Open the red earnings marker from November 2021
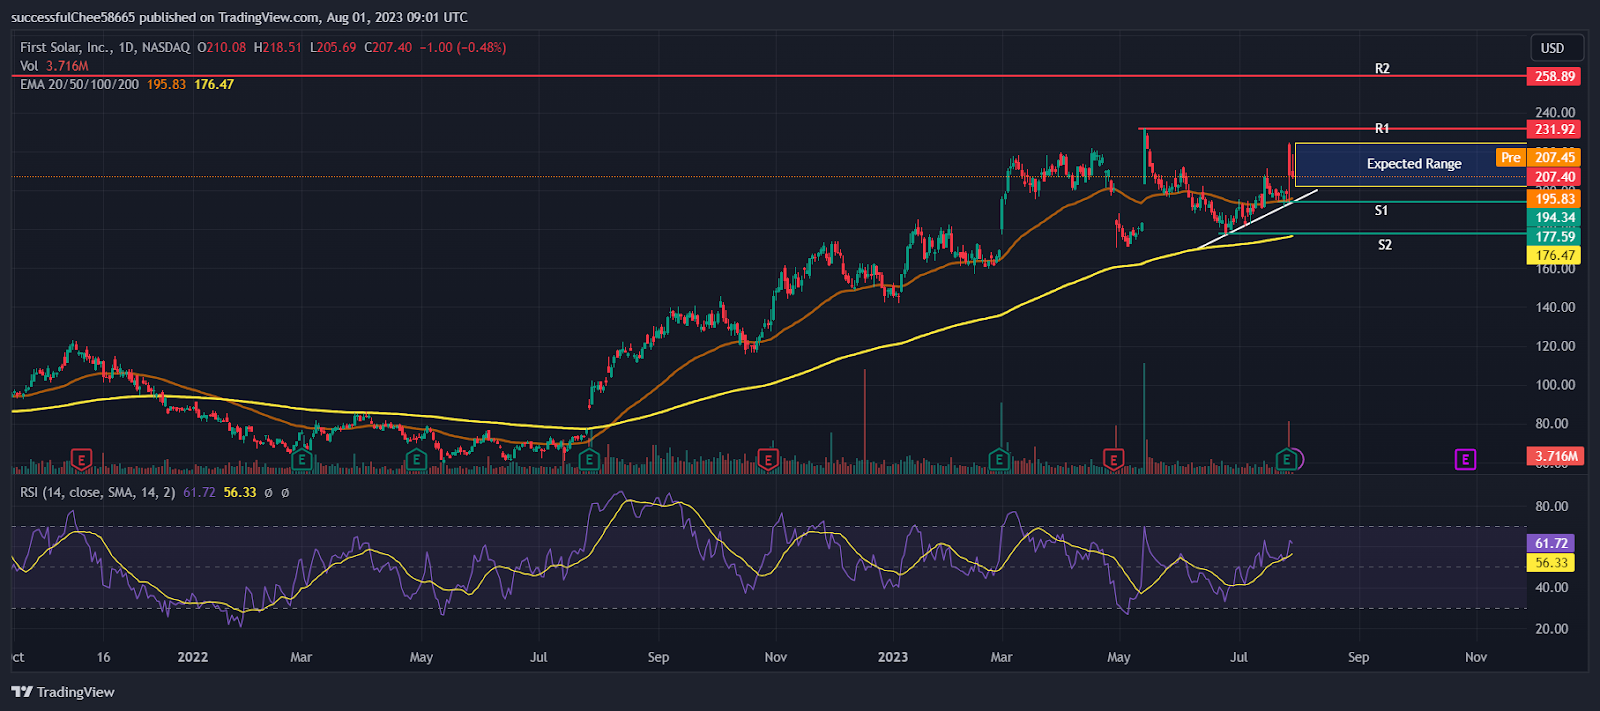 point(82,460)
